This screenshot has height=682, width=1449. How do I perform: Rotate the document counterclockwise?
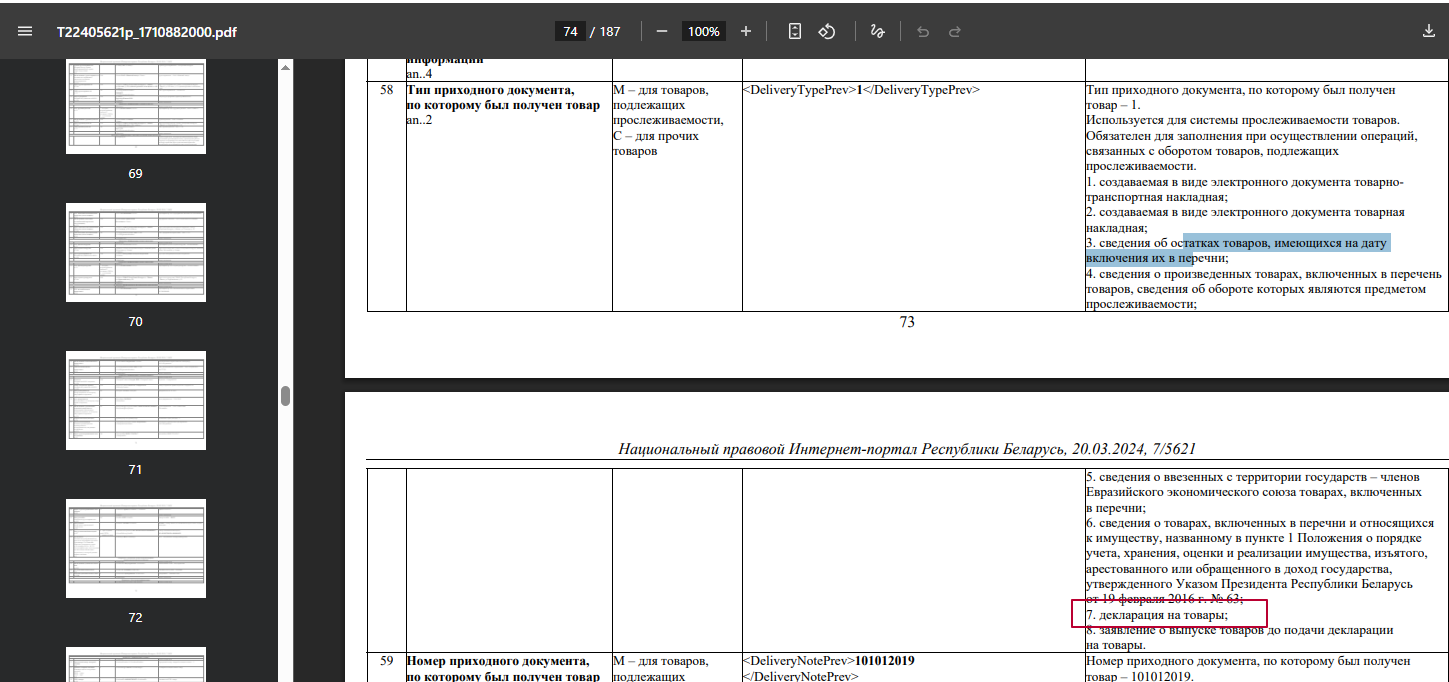827,32
